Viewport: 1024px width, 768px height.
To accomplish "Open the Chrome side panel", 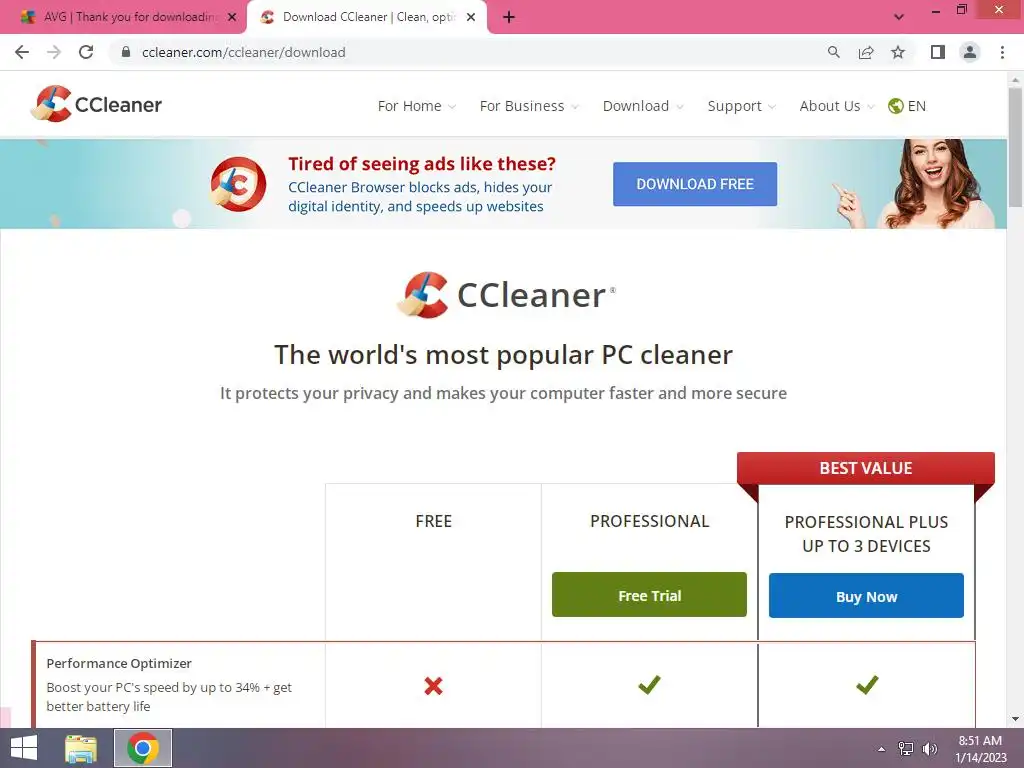I will (x=938, y=52).
